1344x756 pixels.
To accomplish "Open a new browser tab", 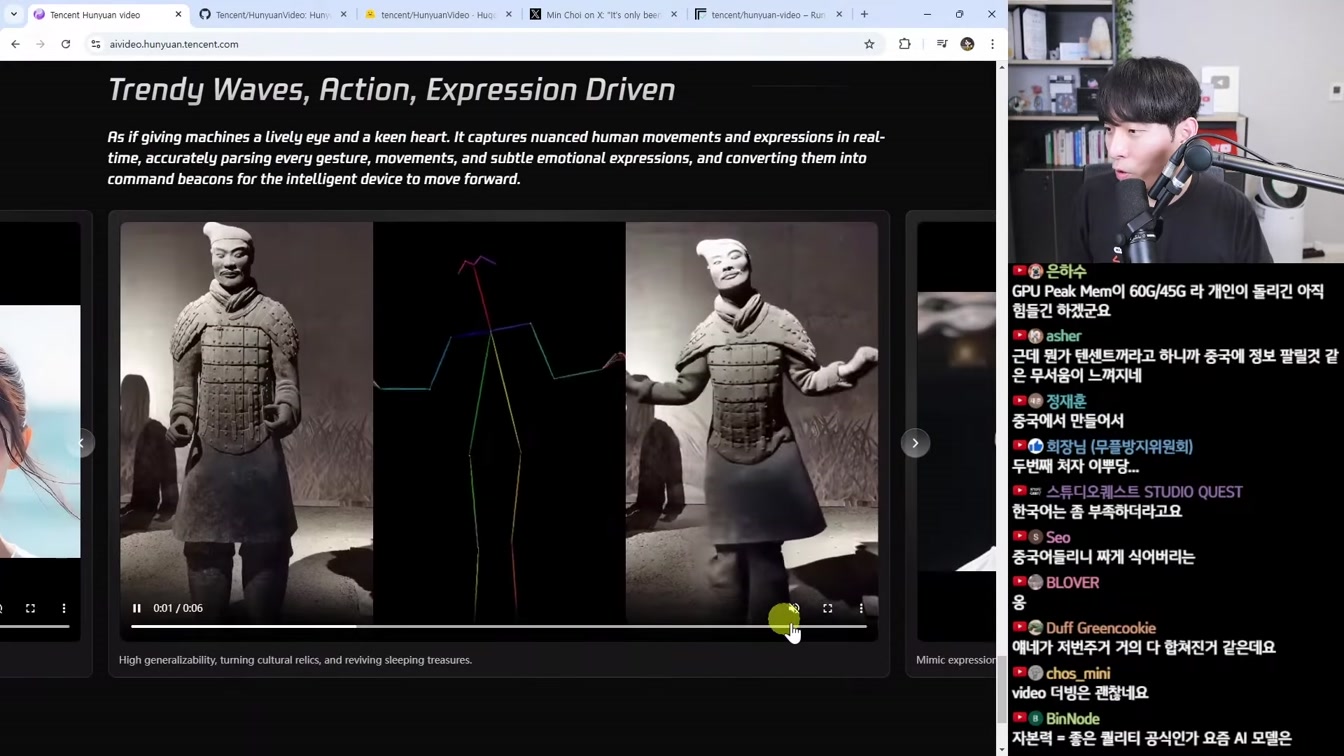I will point(864,15).
